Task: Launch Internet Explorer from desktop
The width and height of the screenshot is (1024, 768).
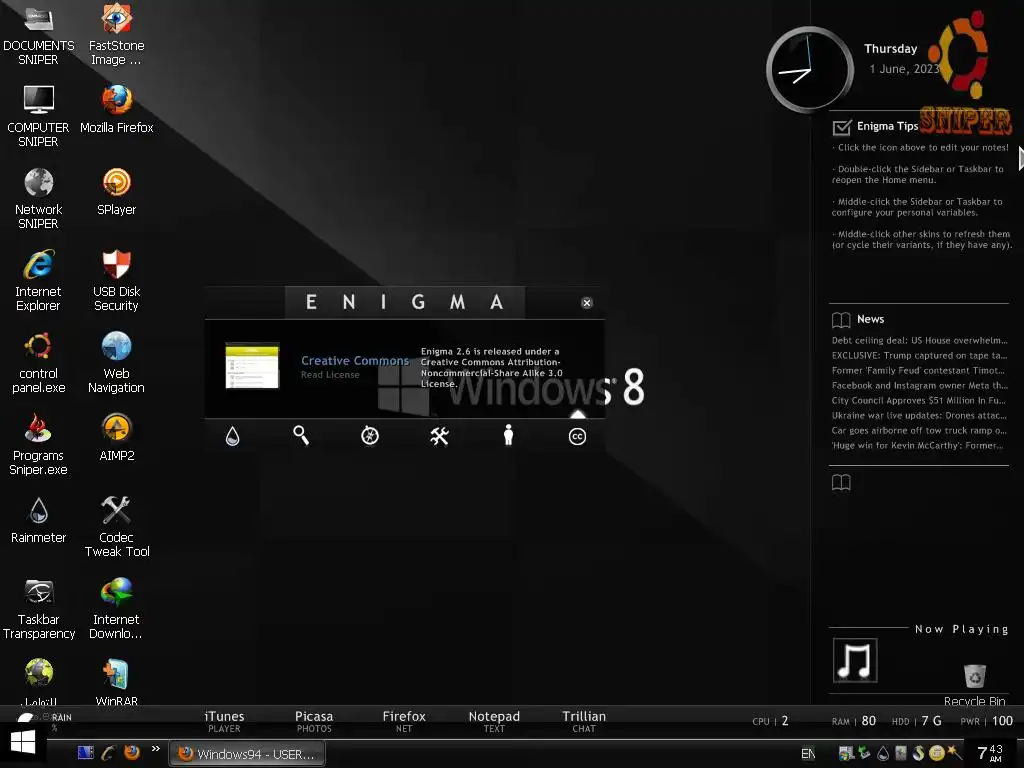Action: 39,280
